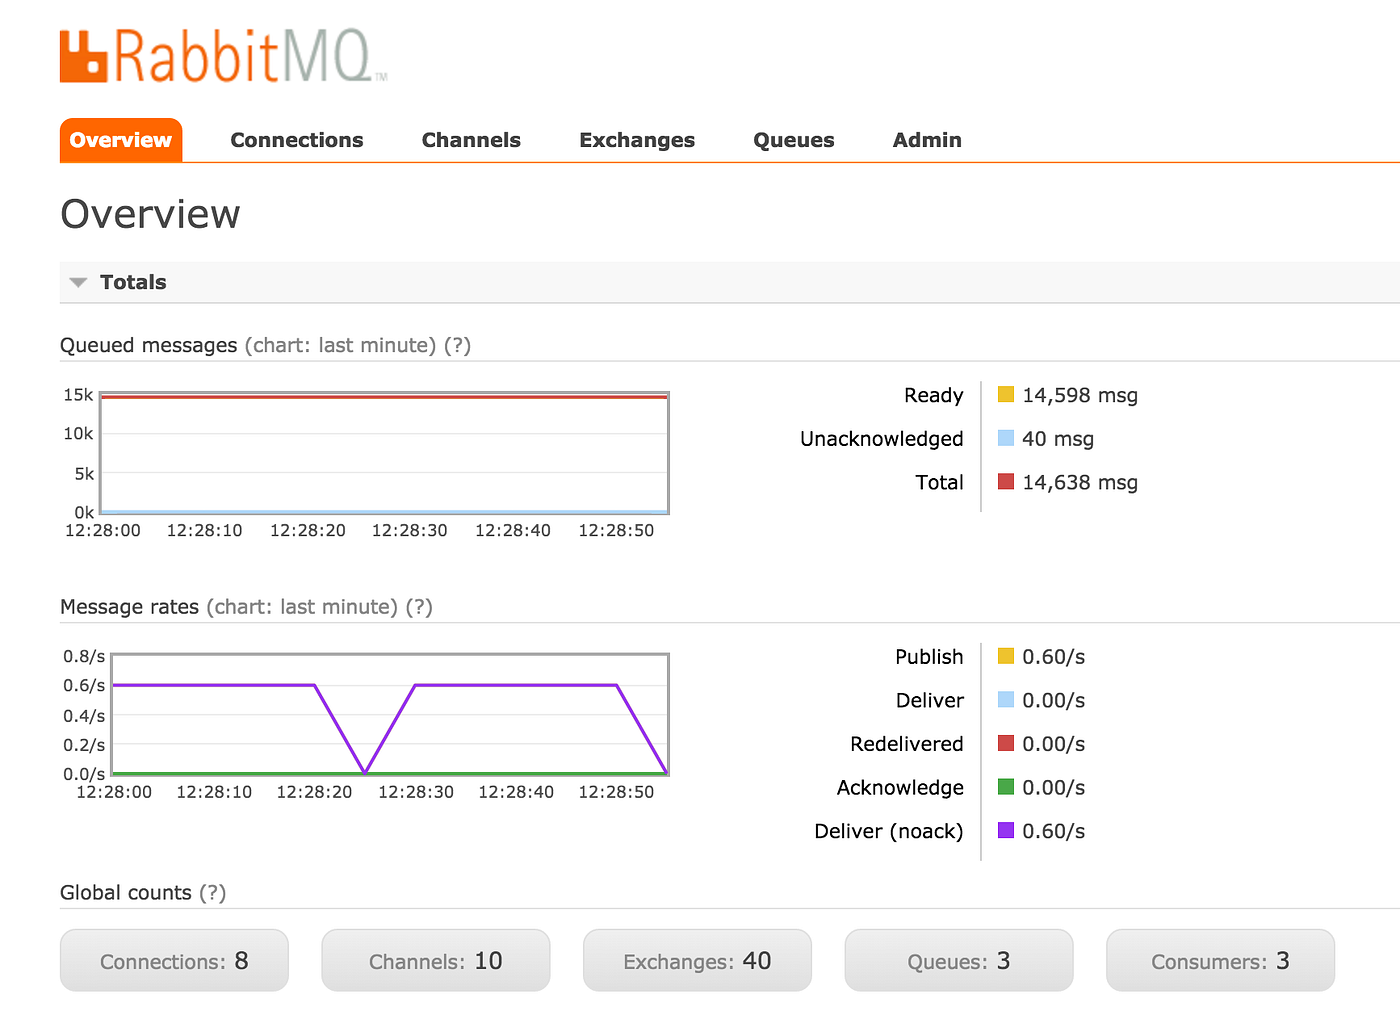Click the yellow Ready legend swatch
This screenshot has height=1016, width=1400.
click(1004, 394)
